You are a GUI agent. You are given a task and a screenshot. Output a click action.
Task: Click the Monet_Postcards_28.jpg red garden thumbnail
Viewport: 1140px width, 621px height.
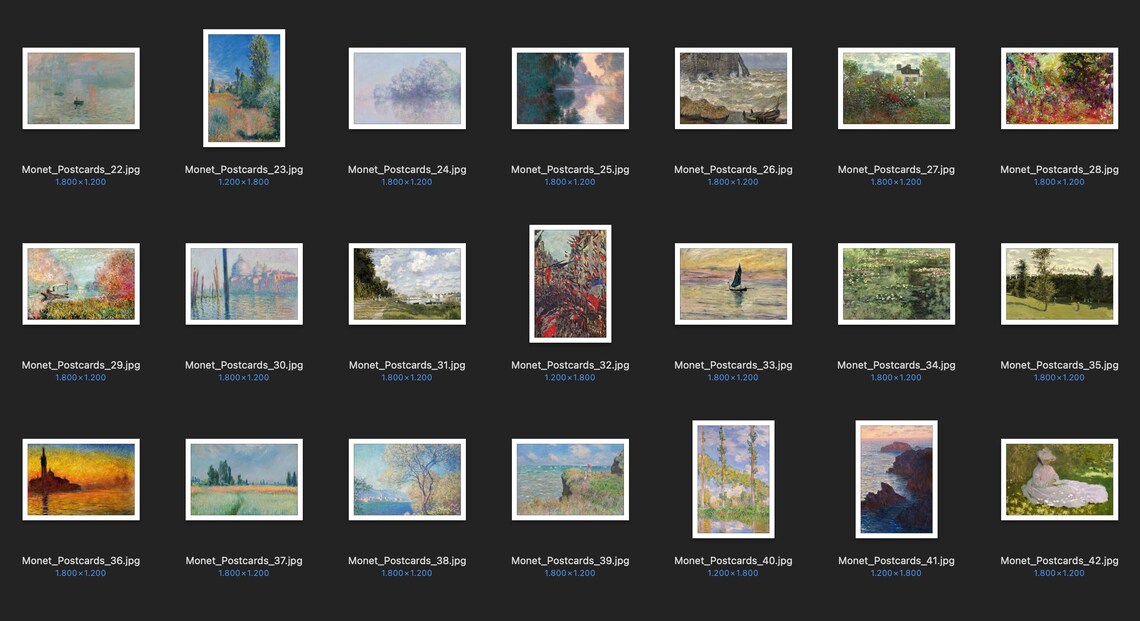coord(1059,88)
